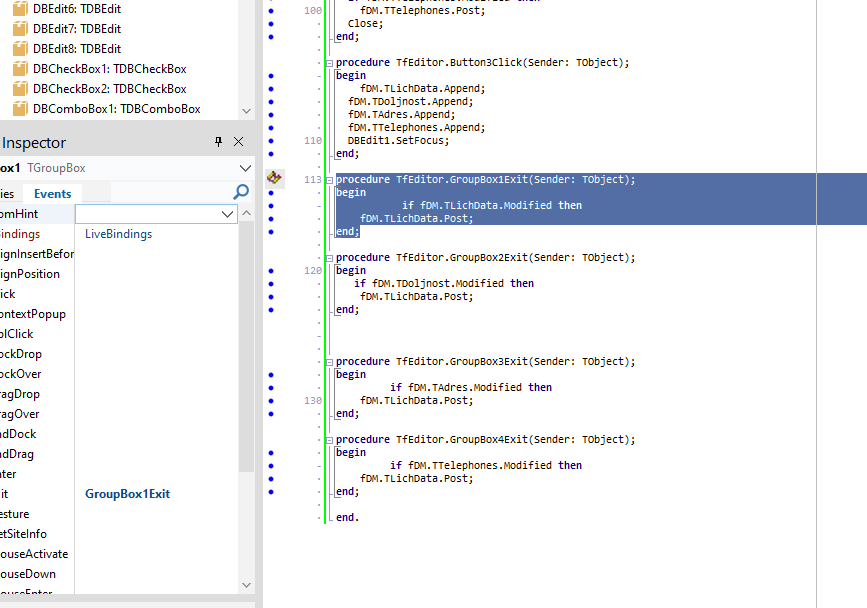Screen dimensions: 867x608
Task: Open the LiveBindings link
Action: click(118, 234)
